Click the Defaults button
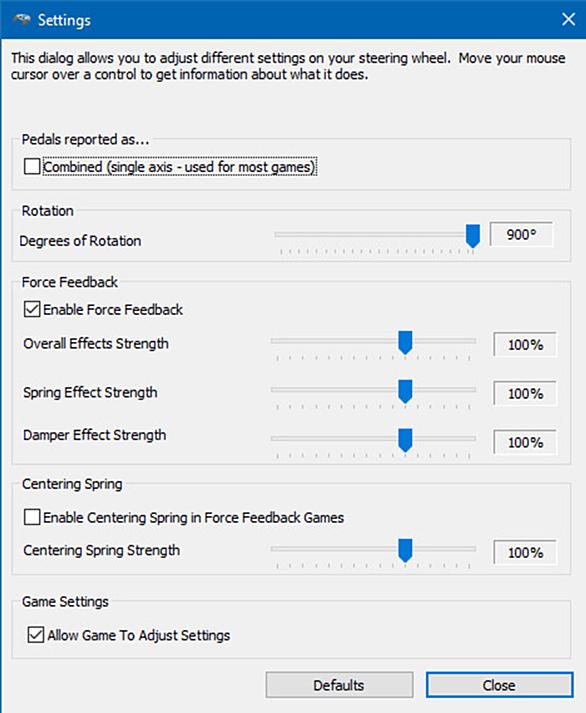The width and height of the screenshot is (586, 713). 339,685
